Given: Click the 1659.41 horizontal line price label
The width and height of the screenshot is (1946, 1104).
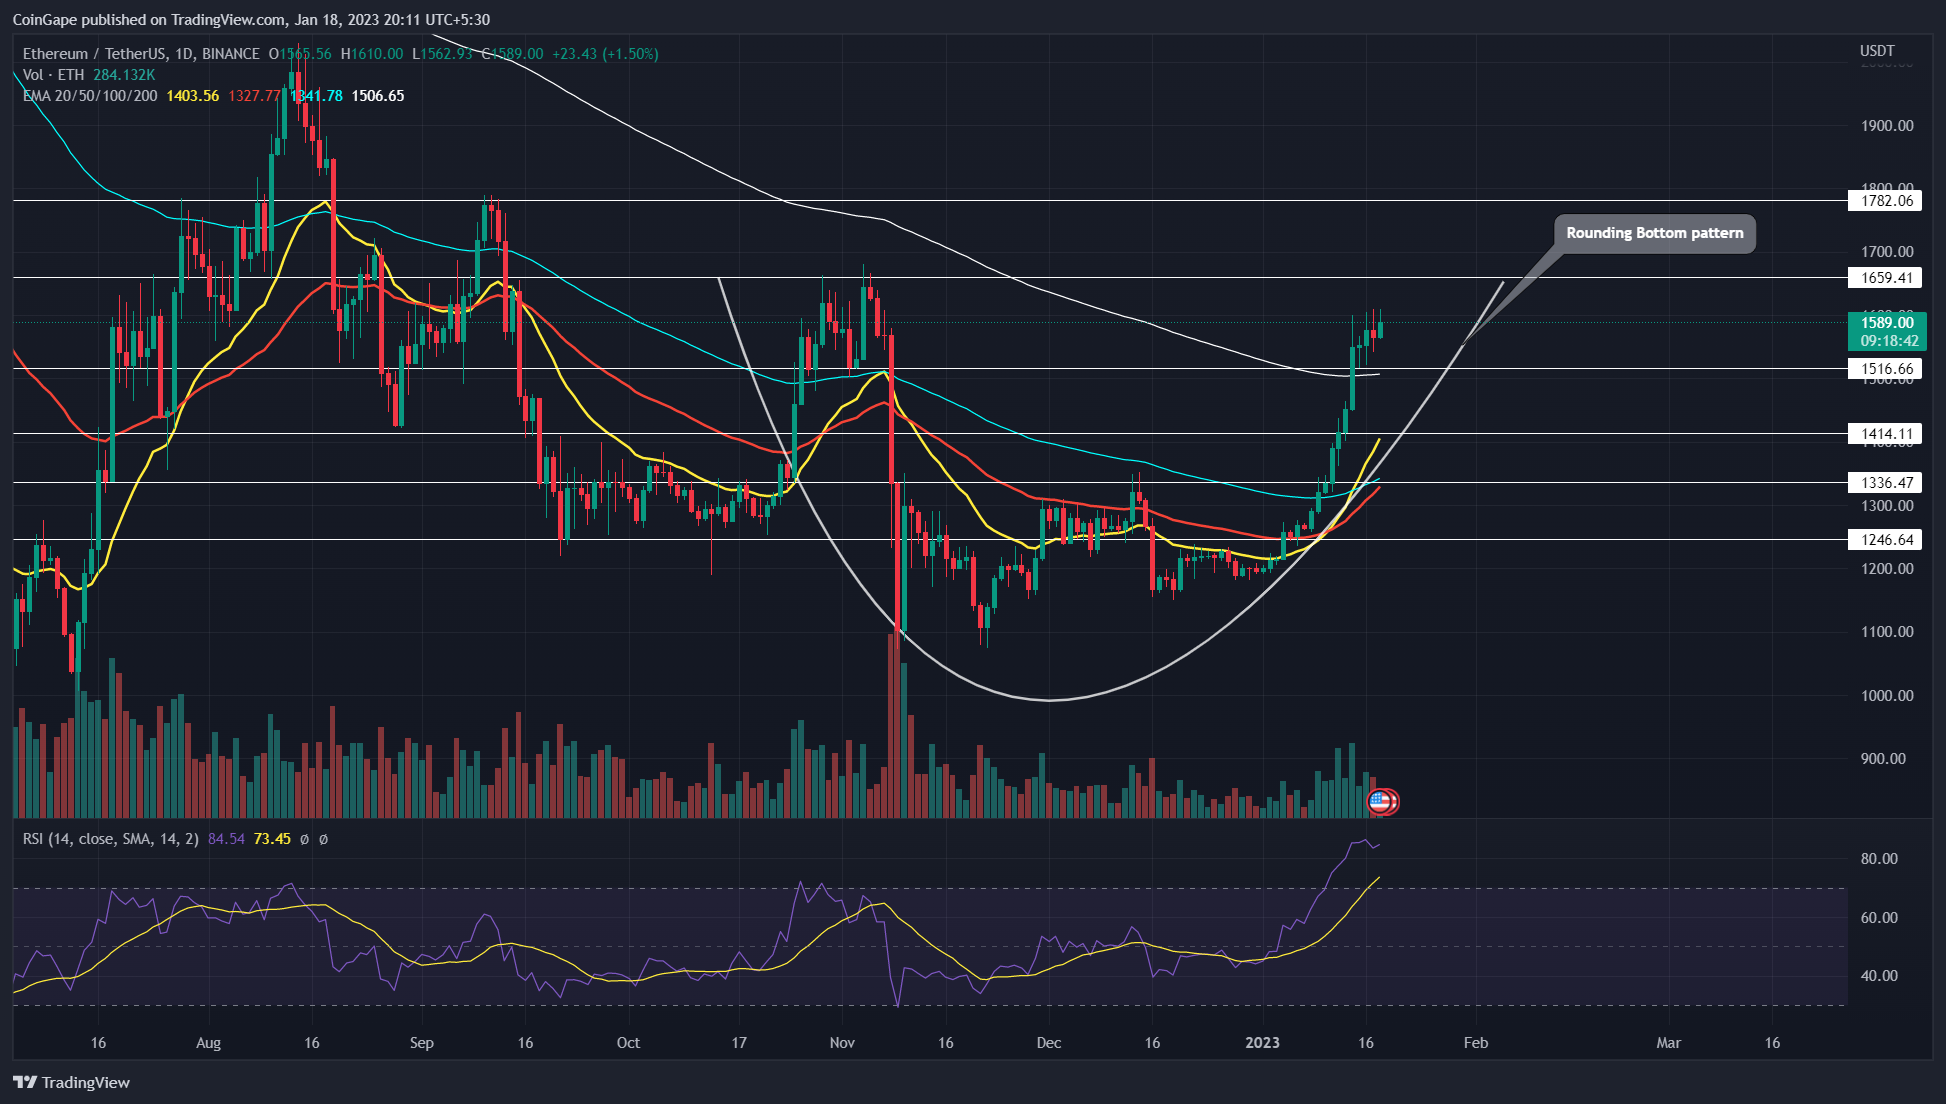Looking at the screenshot, I should [1886, 278].
